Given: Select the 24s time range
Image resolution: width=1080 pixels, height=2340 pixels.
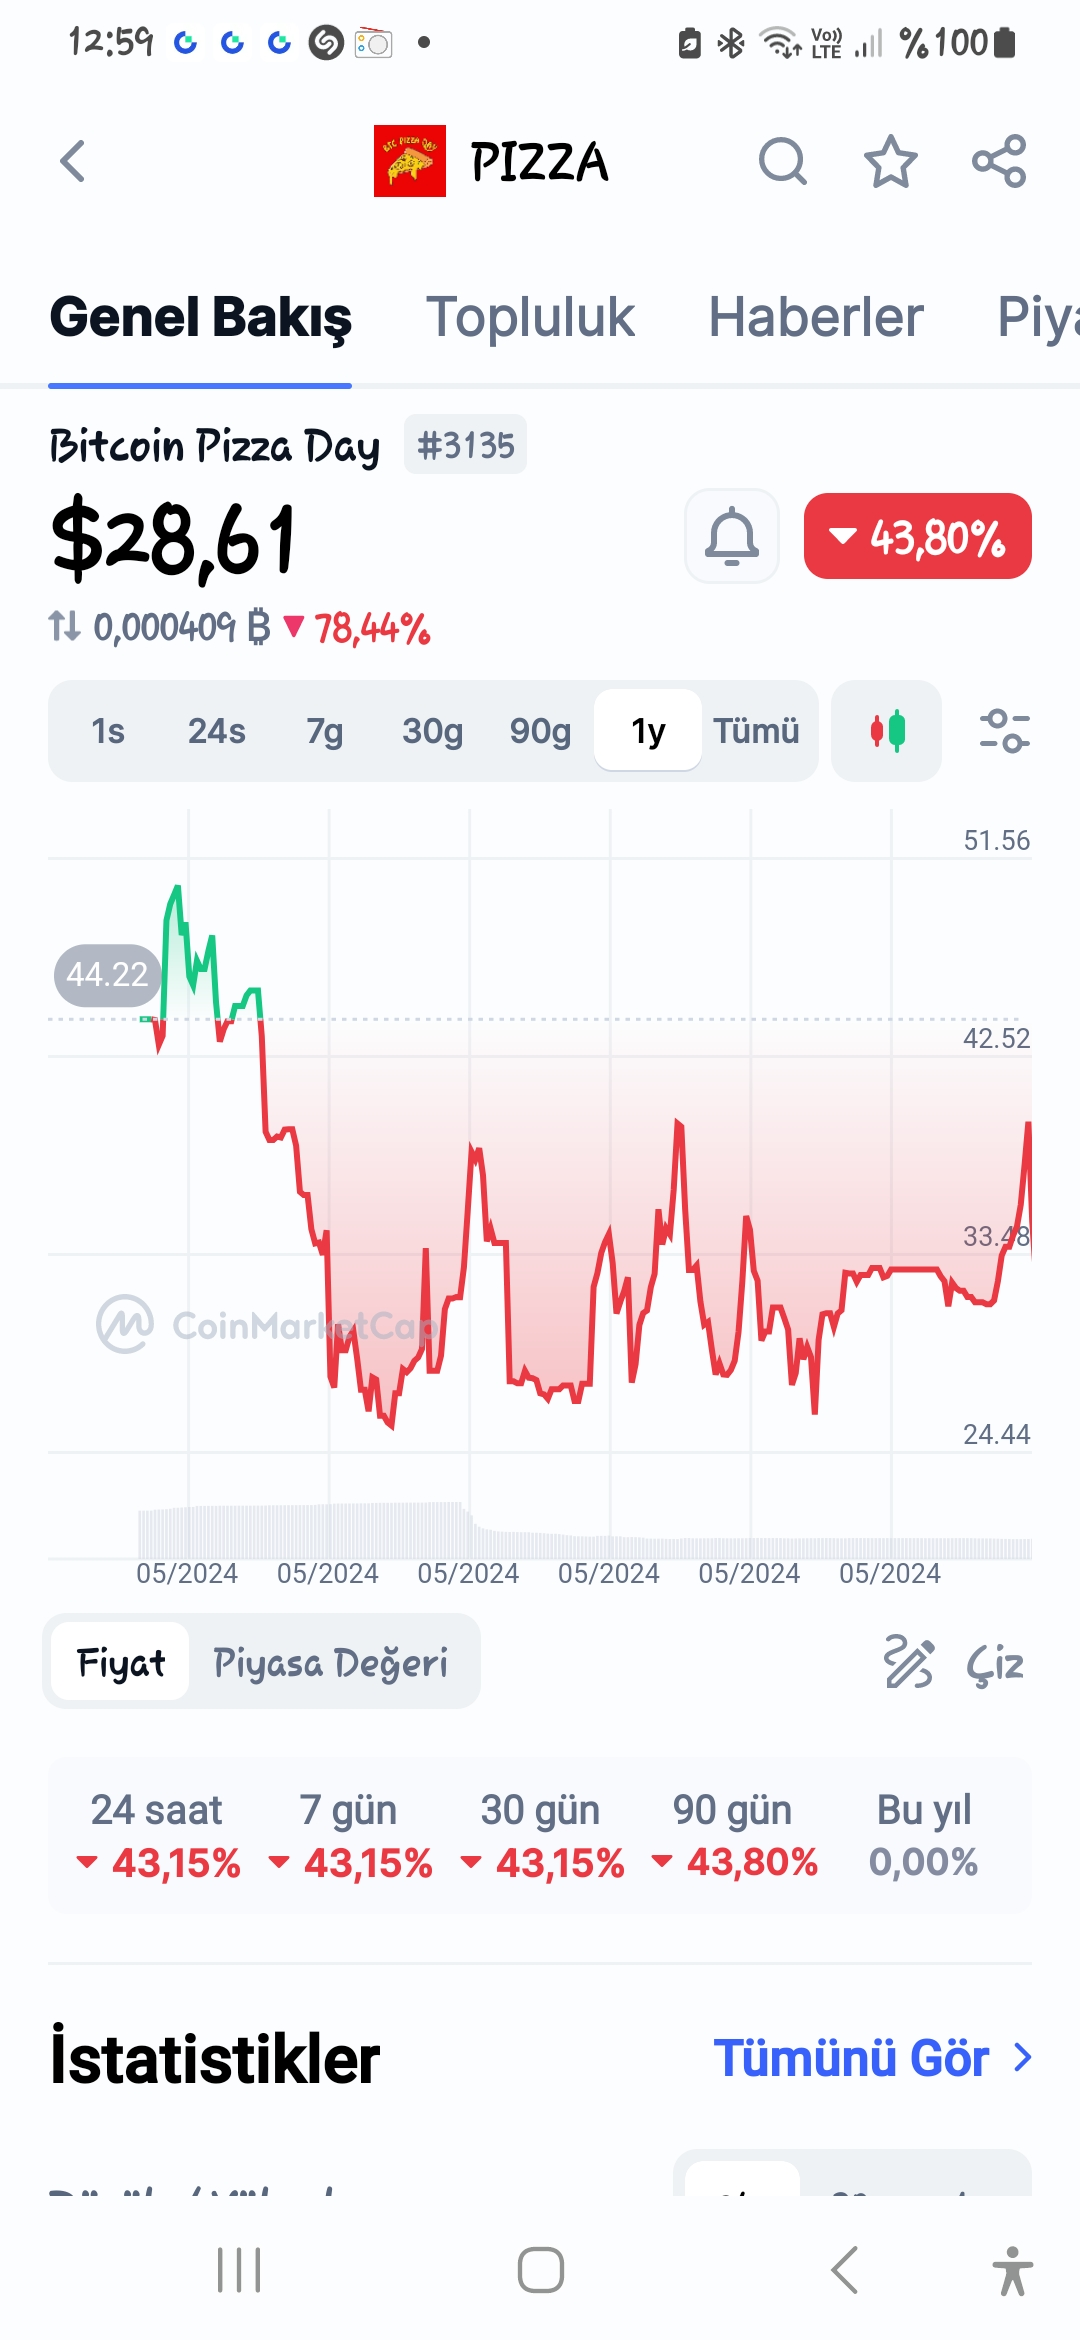Looking at the screenshot, I should (216, 731).
